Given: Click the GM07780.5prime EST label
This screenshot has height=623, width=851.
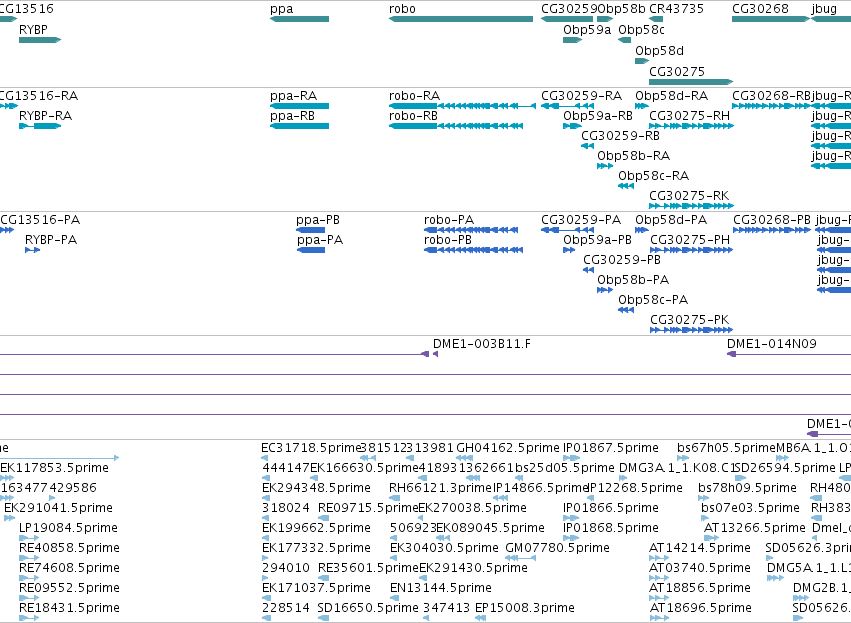Looking at the screenshot, I should (557, 548).
